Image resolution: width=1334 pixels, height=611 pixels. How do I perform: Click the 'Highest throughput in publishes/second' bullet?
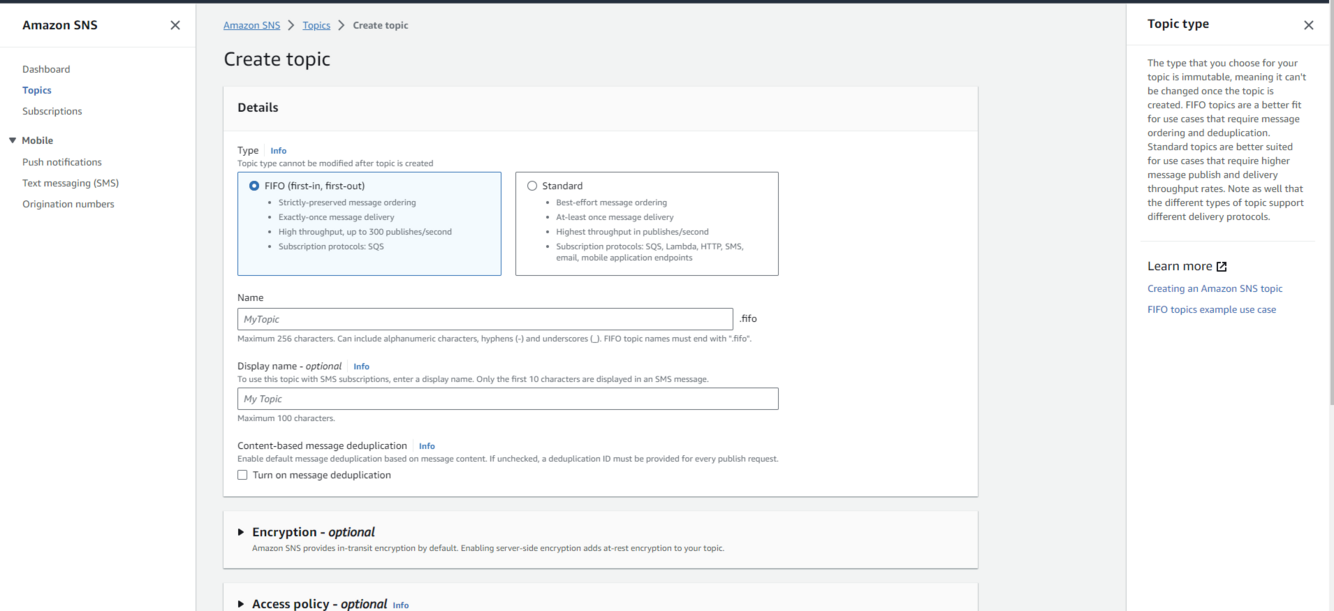(632, 232)
